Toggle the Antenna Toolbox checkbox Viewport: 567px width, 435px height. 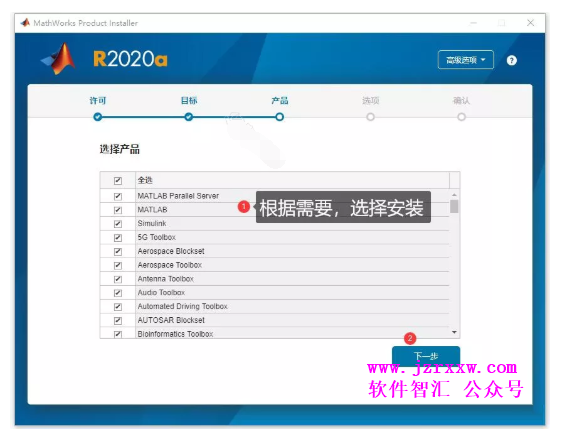click(118, 279)
